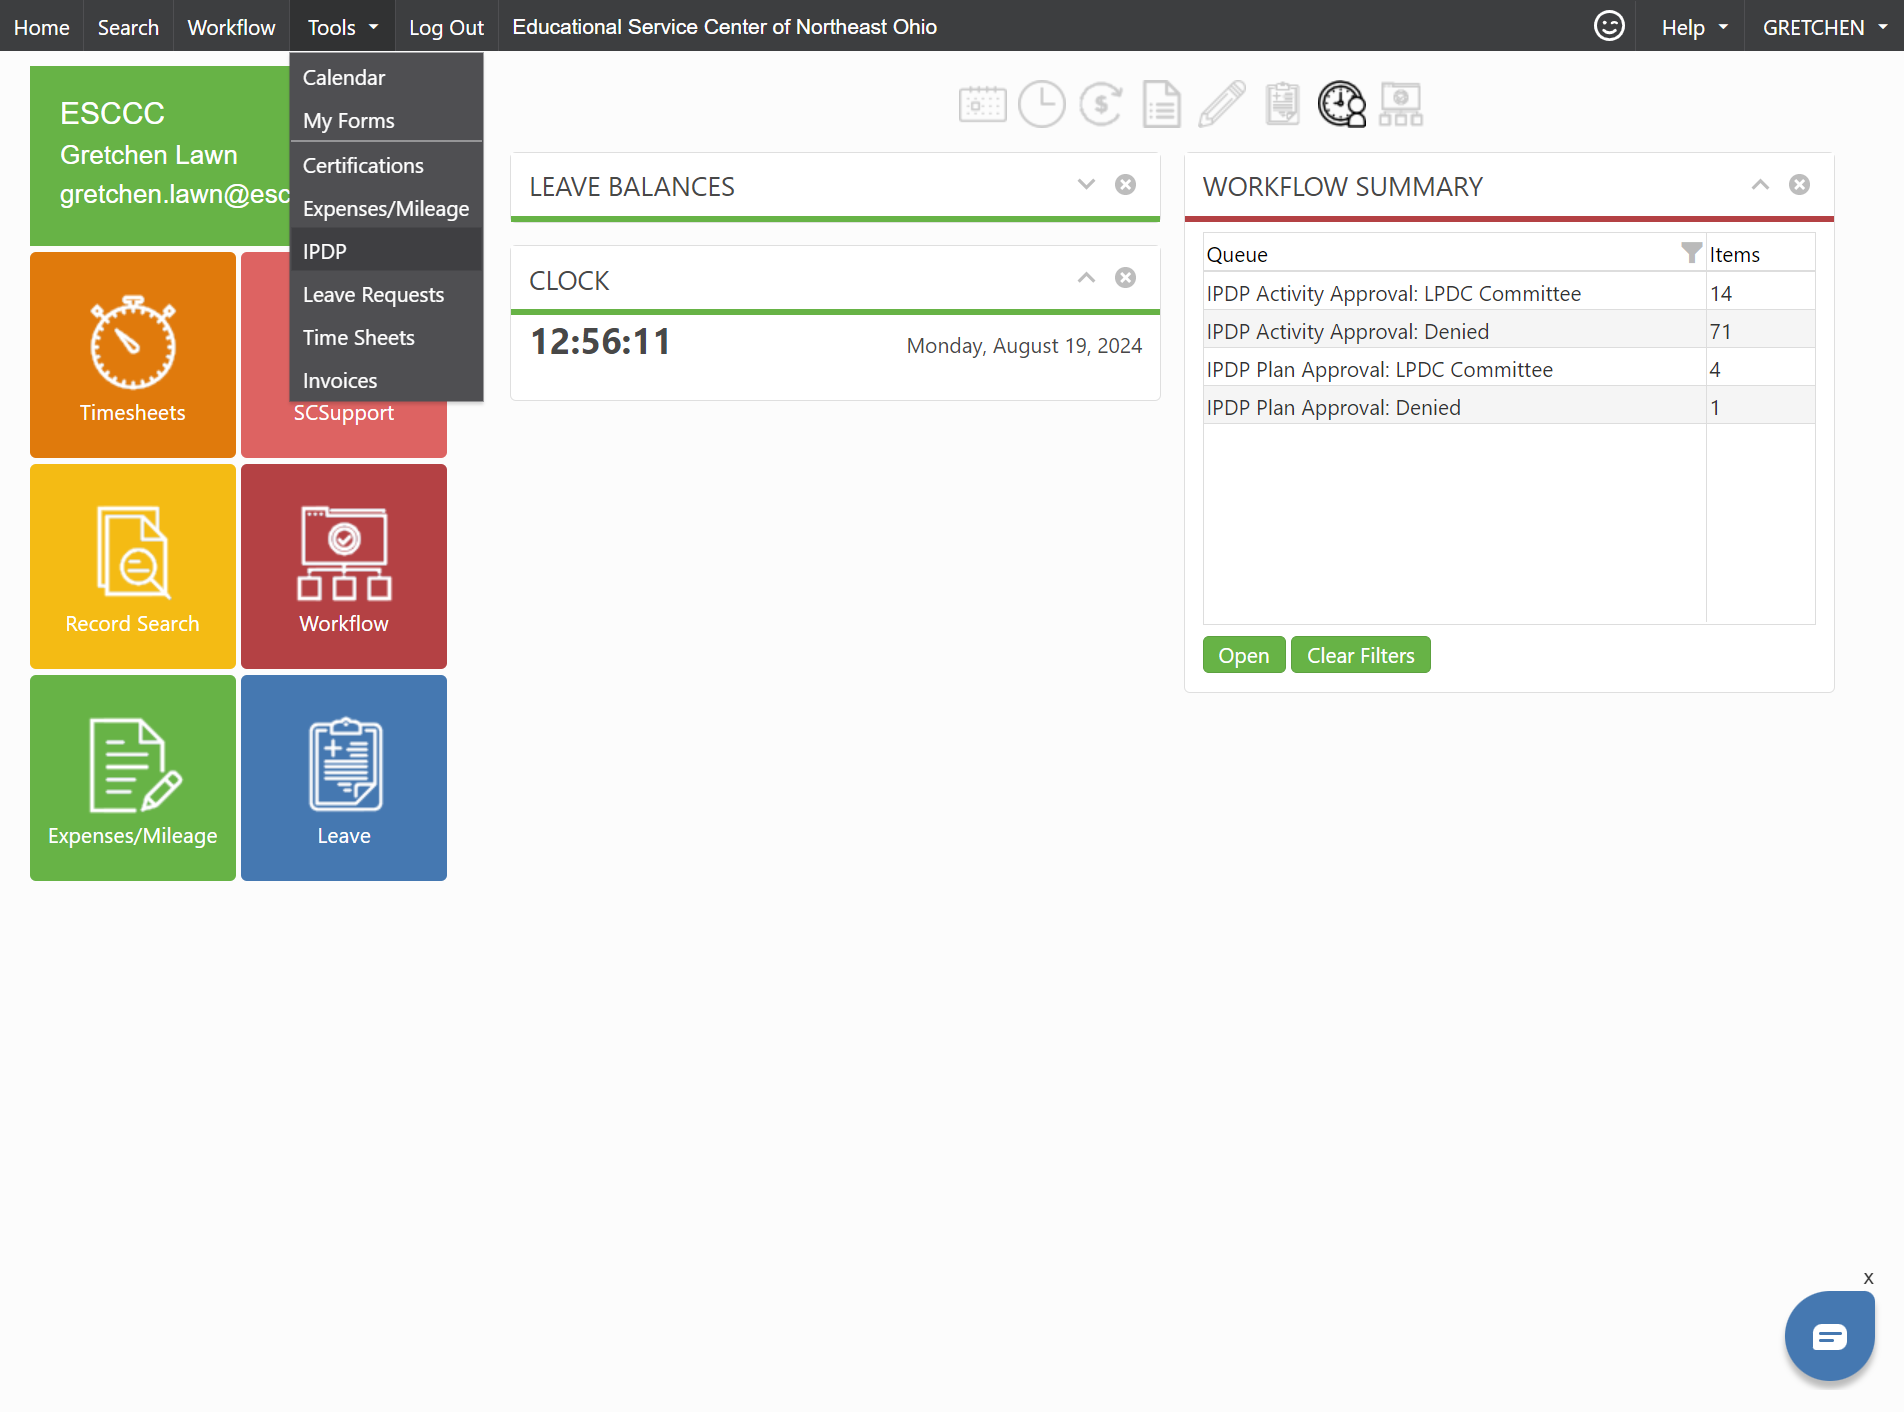
Task: Select Calendar from Tools menu
Action: click(x=386, y=77)
